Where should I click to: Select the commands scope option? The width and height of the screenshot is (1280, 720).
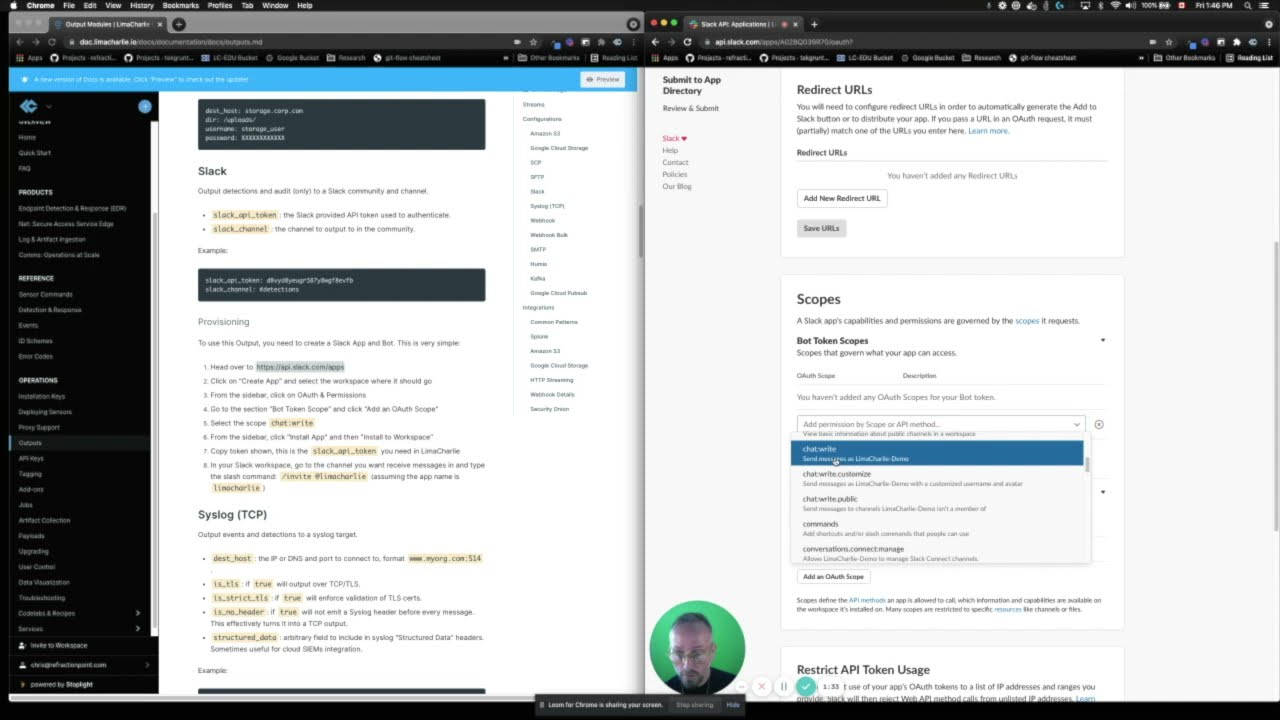click(x=937, y=528)
